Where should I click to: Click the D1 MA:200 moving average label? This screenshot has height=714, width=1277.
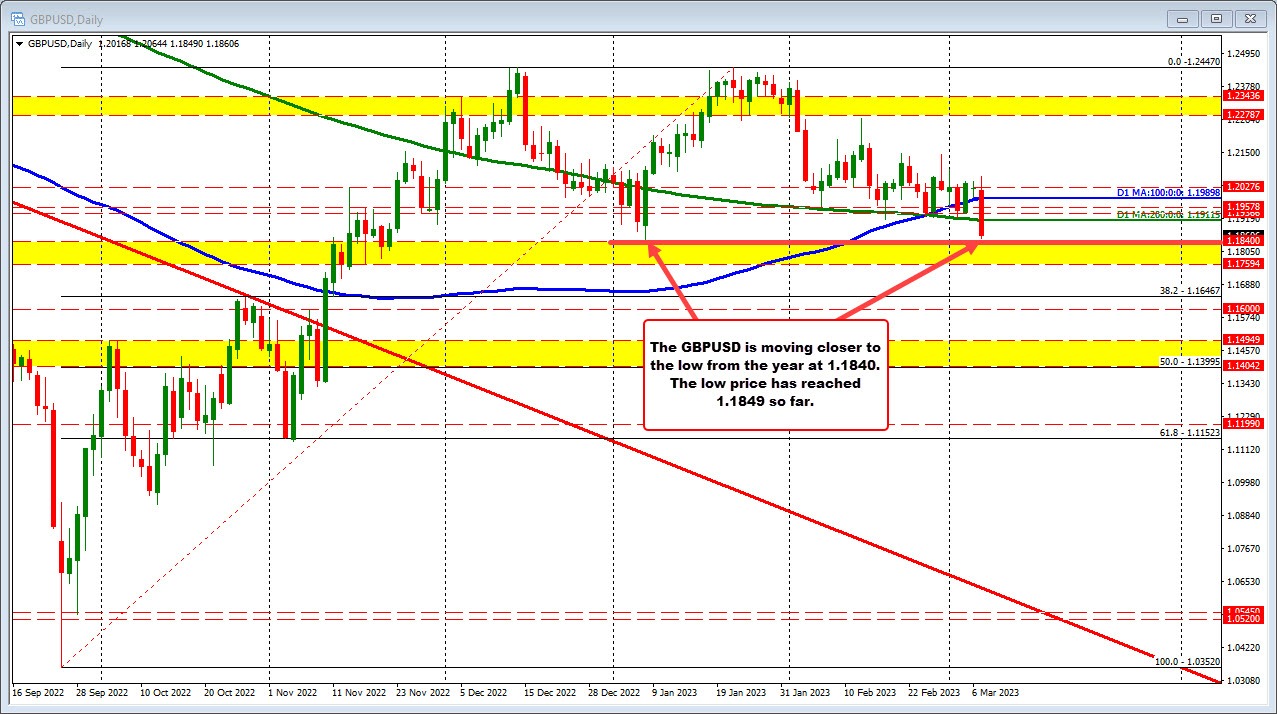(x=1166, y=214)
